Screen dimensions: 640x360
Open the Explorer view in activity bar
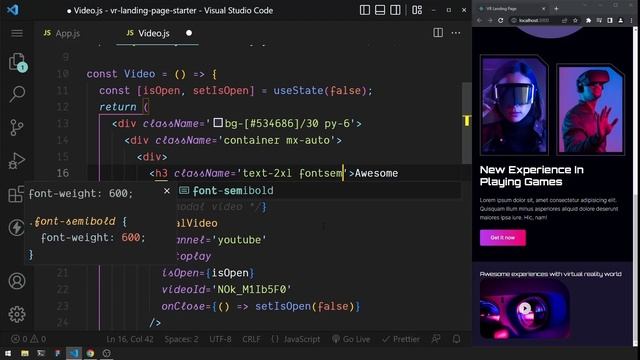point(17,62)
